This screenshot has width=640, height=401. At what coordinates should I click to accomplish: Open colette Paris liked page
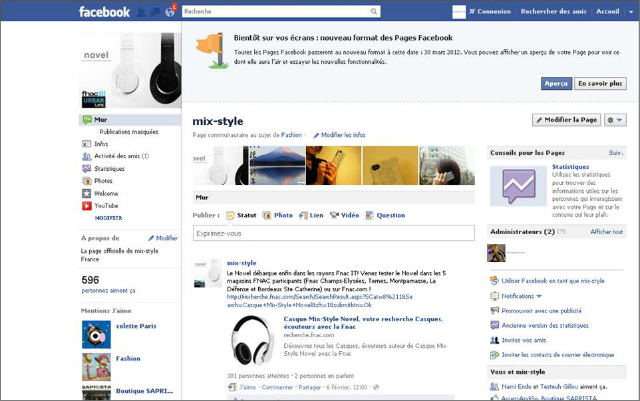[x=136, y=326]
